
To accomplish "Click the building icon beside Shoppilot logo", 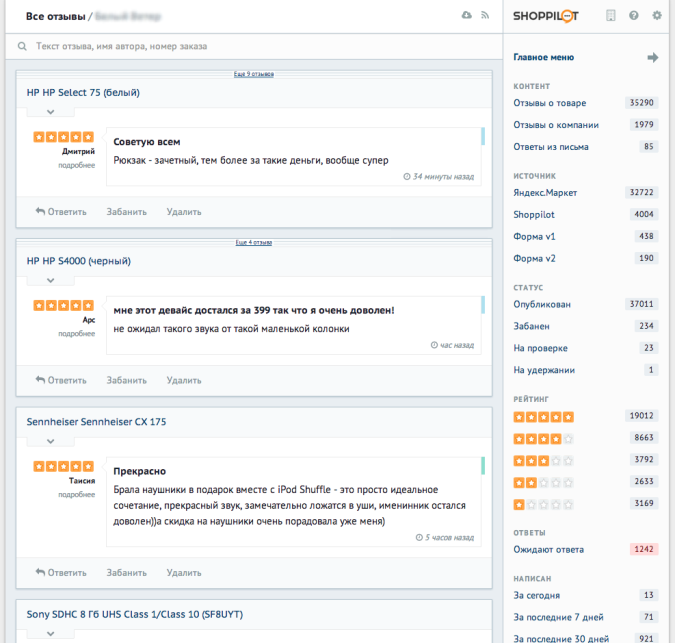I will (x=610, y=15).
